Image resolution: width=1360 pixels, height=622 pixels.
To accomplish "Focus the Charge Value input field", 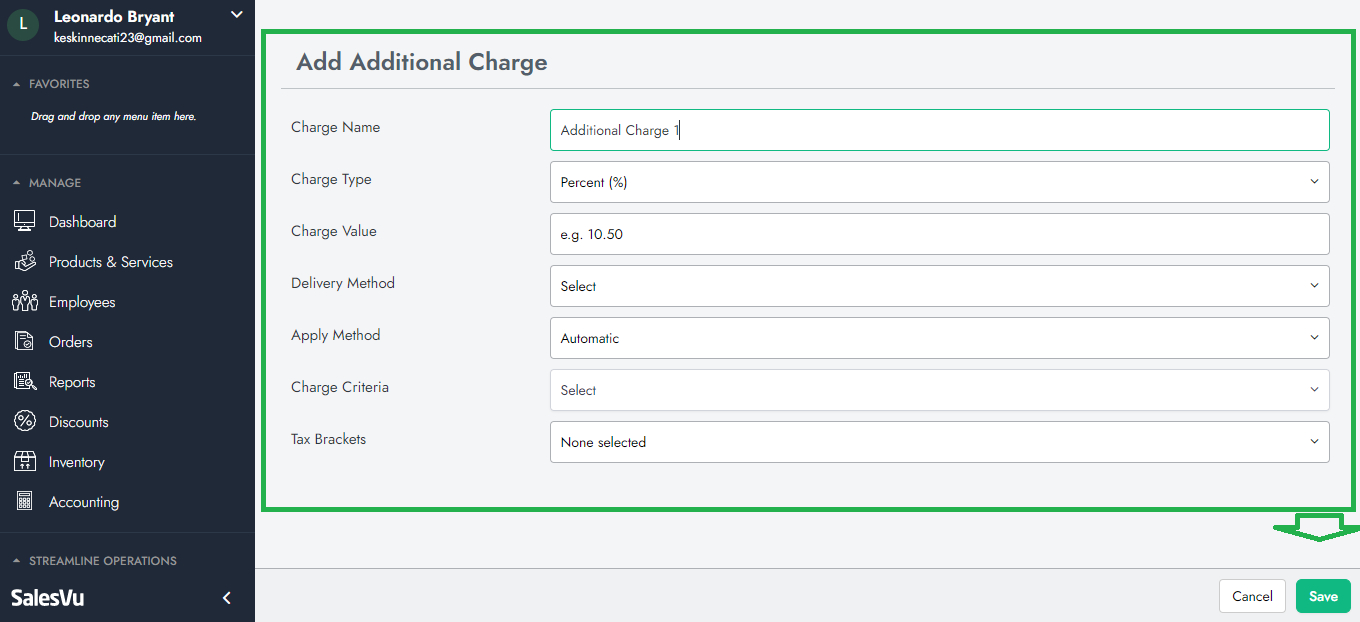I will click(x=939, y=234).
